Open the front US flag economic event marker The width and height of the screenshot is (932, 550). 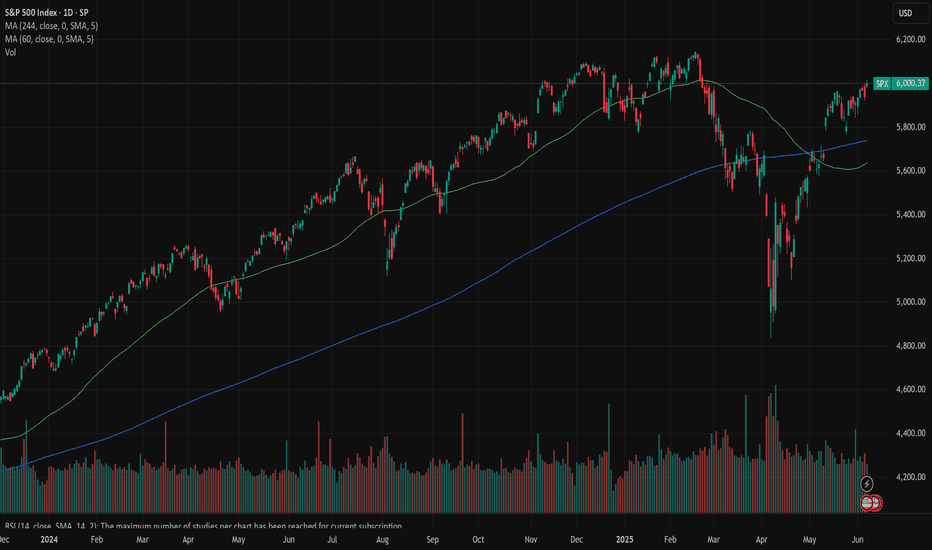coord(867,503)
